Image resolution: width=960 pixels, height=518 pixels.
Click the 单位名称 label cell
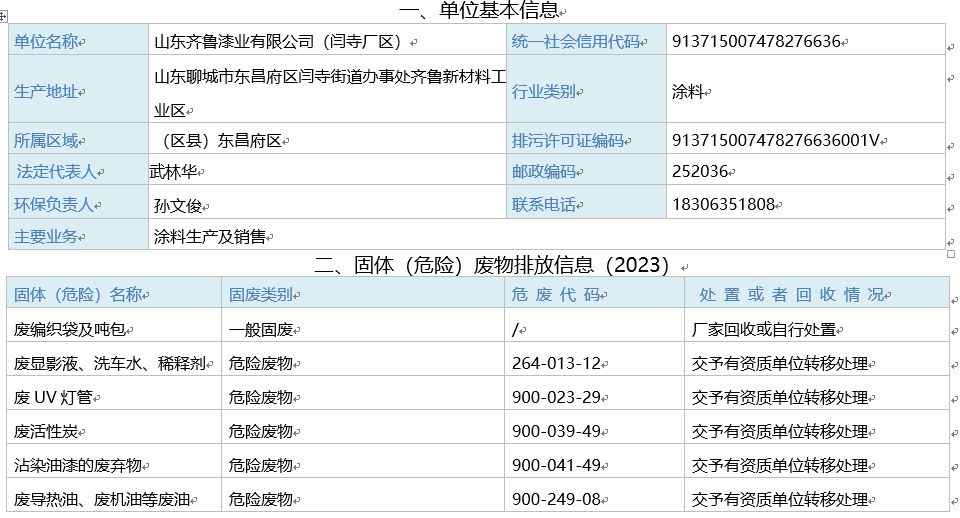tap(78, 40)
